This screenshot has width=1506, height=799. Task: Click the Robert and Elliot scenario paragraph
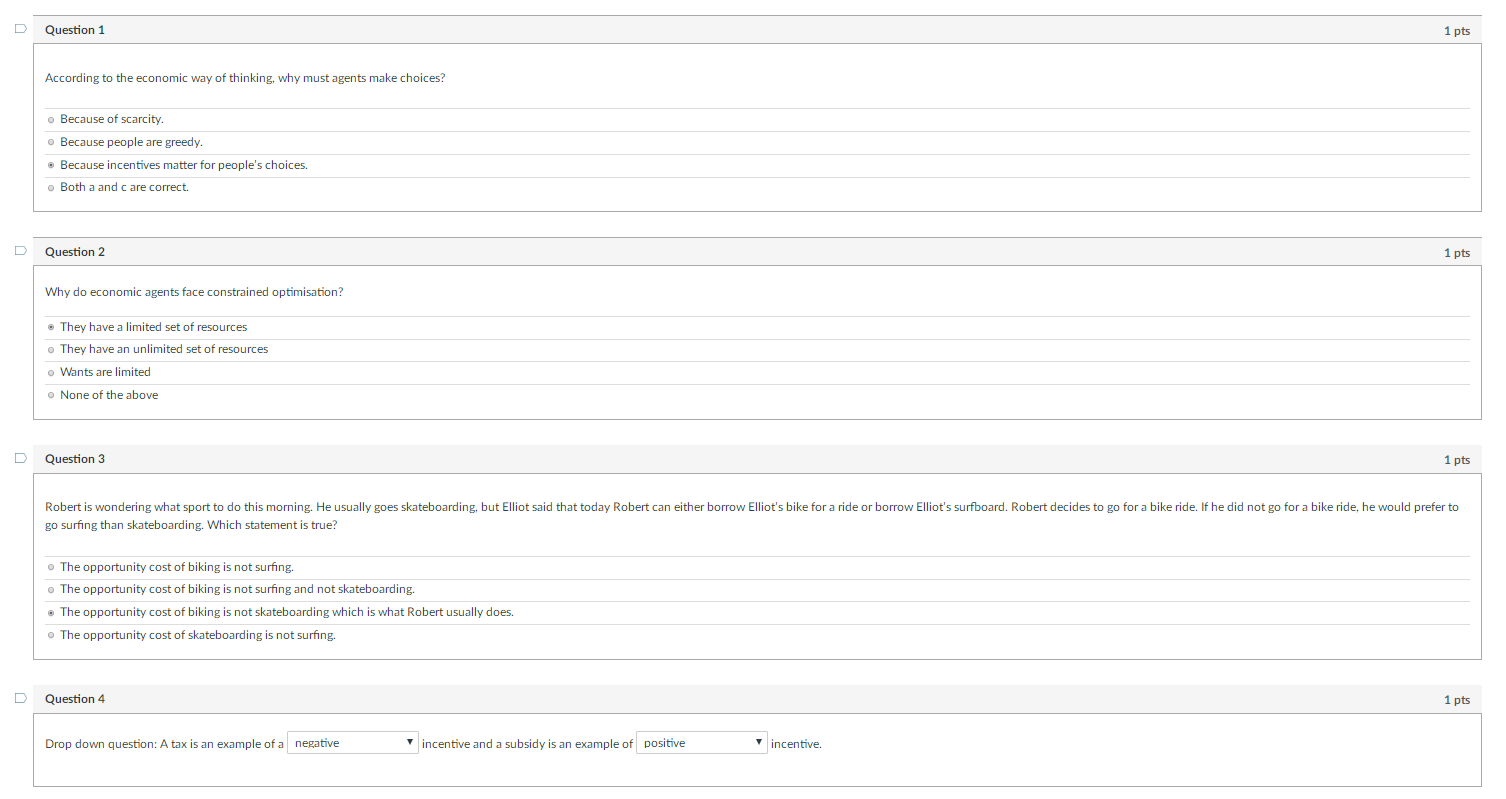pos(752,516)
